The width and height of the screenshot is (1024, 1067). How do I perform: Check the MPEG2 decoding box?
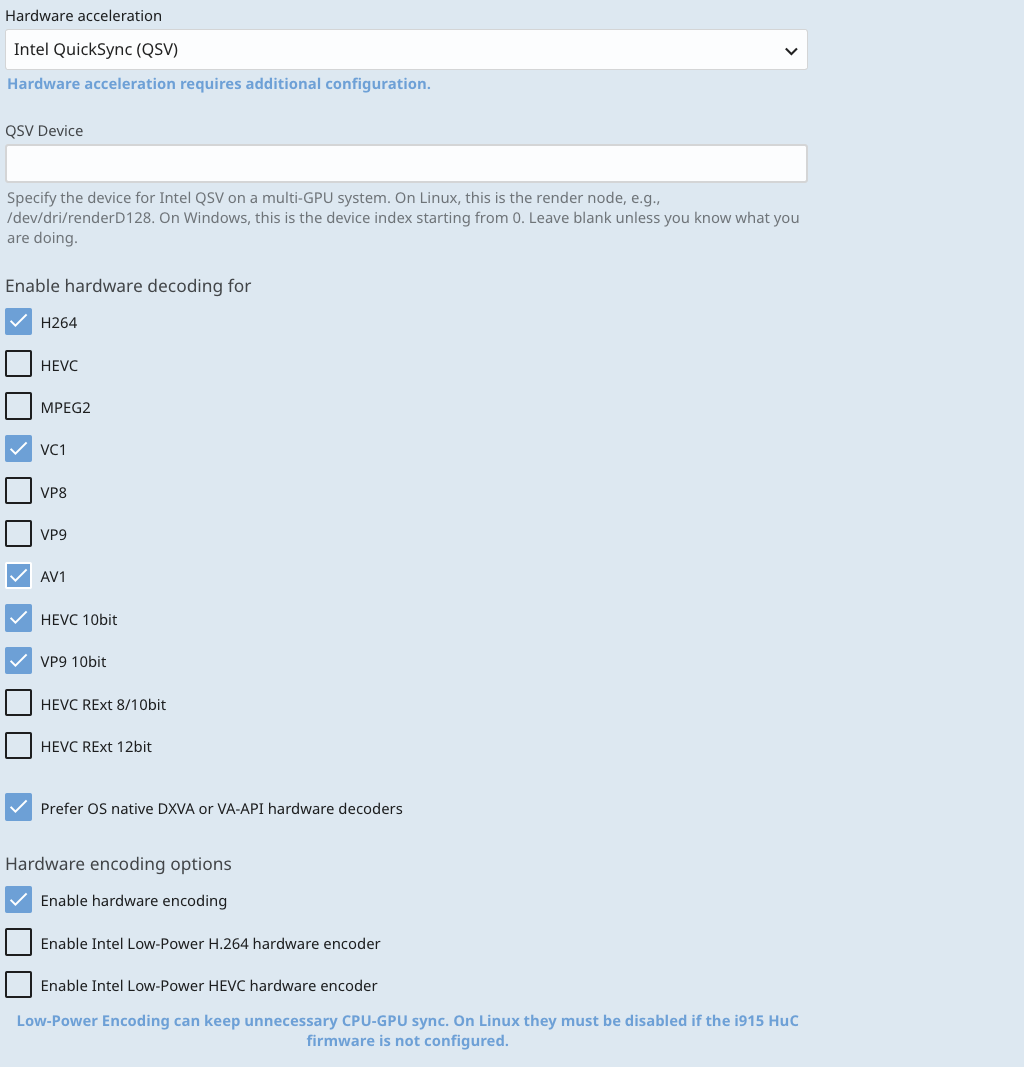click(x=19, y=407)
